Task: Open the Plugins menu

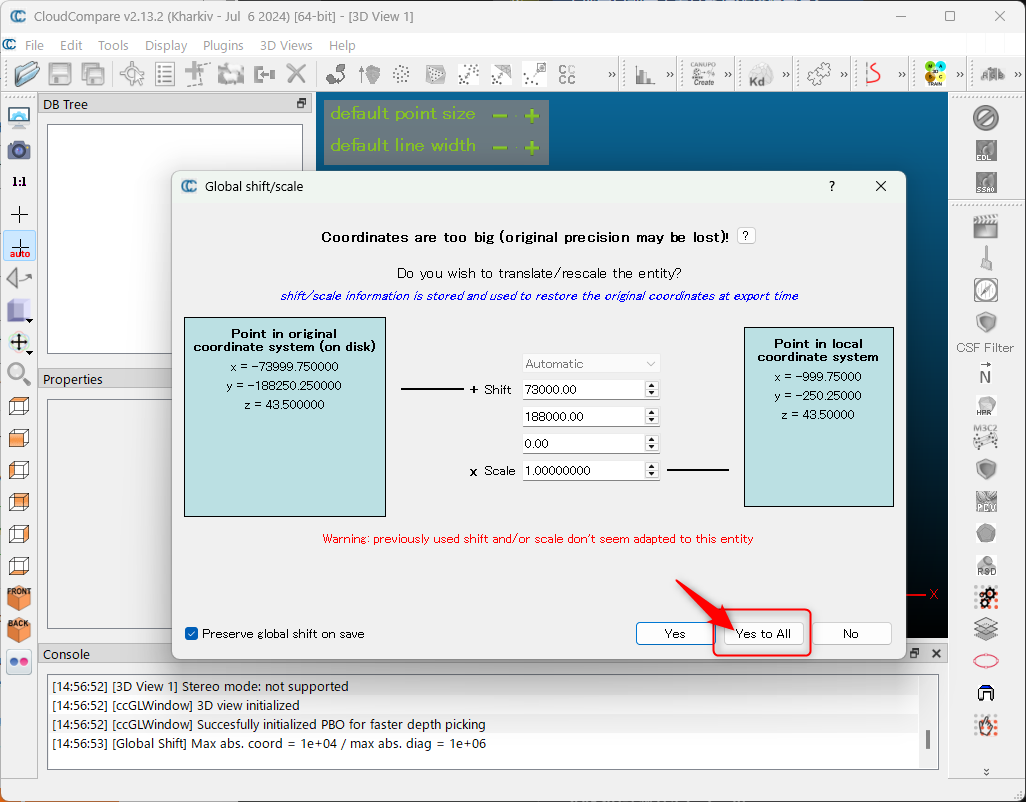Action: coord(223,45)
